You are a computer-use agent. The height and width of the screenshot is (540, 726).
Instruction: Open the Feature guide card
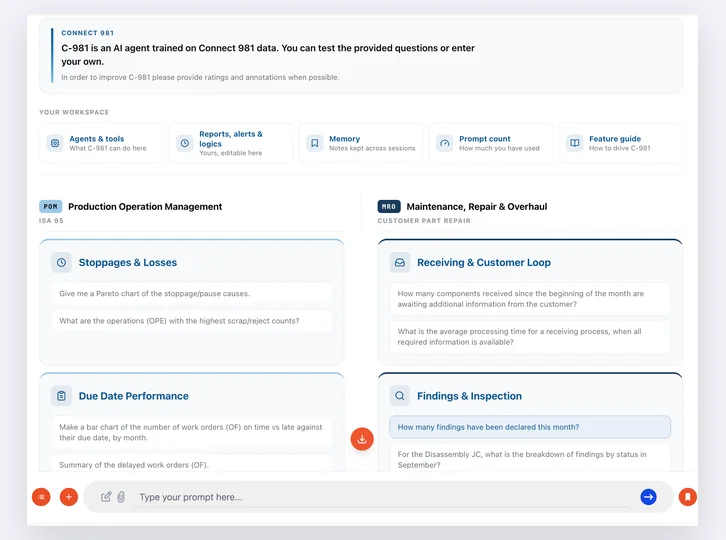click(x=621, y=143)
